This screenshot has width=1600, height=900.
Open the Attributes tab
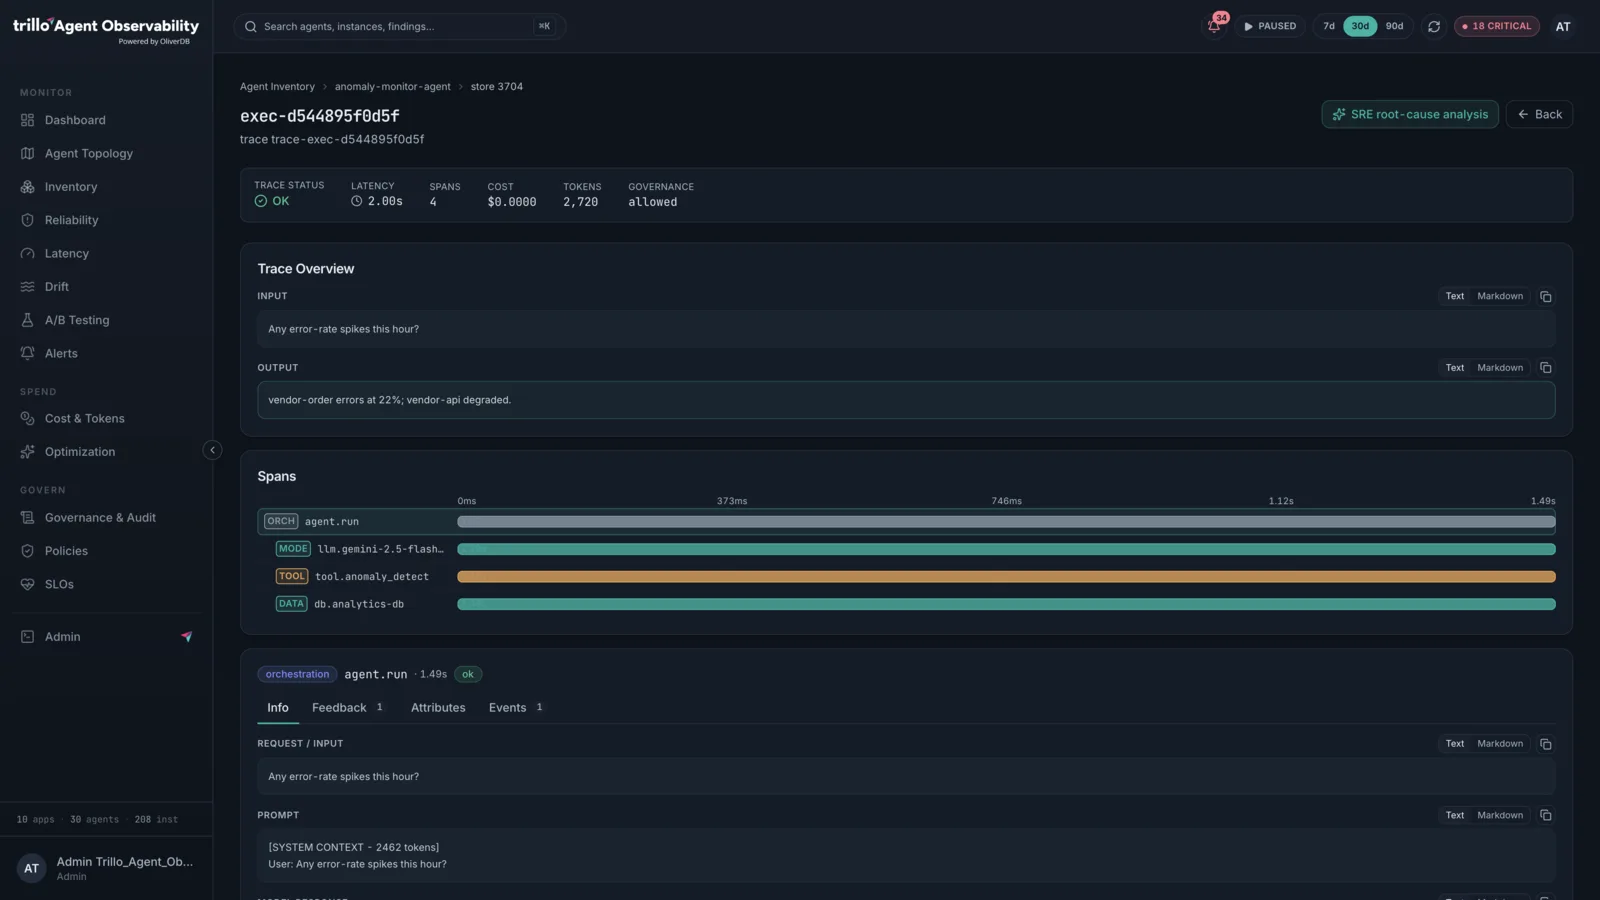coord(438,708)
